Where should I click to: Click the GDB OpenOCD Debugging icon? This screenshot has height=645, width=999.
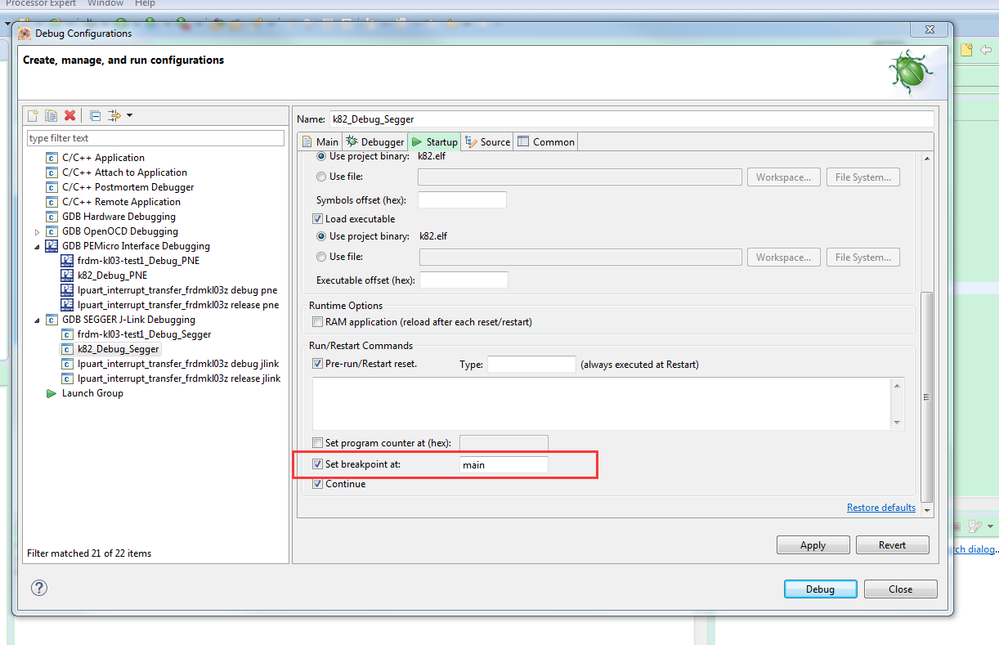tap(52, 231)
